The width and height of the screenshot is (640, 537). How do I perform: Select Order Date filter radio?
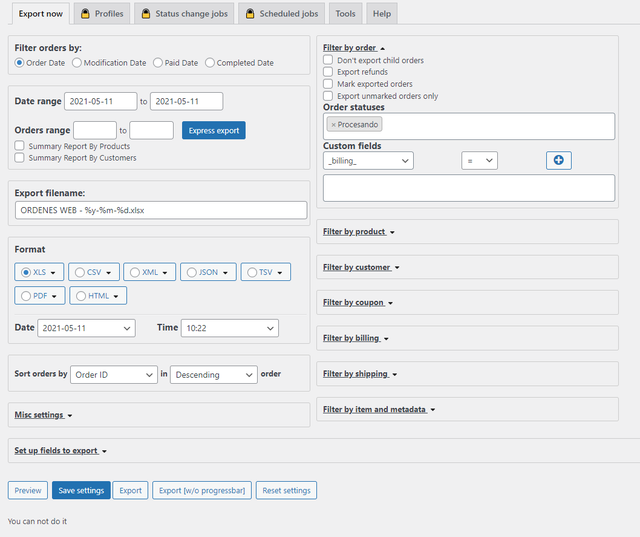coord(19,63)
